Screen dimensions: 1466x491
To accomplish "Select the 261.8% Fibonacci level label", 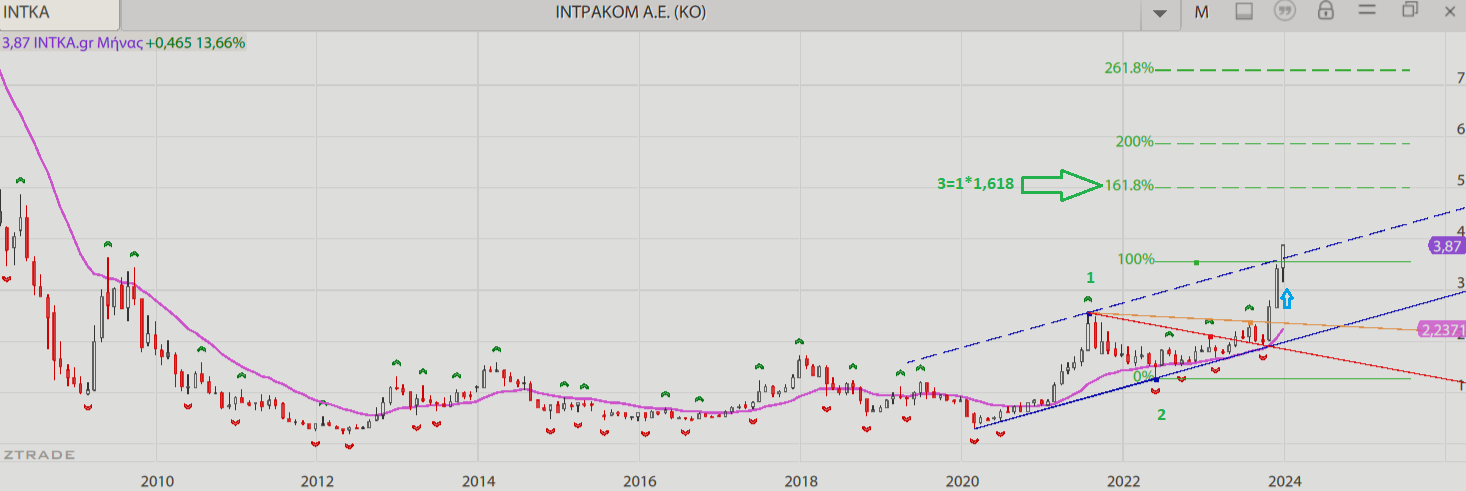I will (1129, 69).
